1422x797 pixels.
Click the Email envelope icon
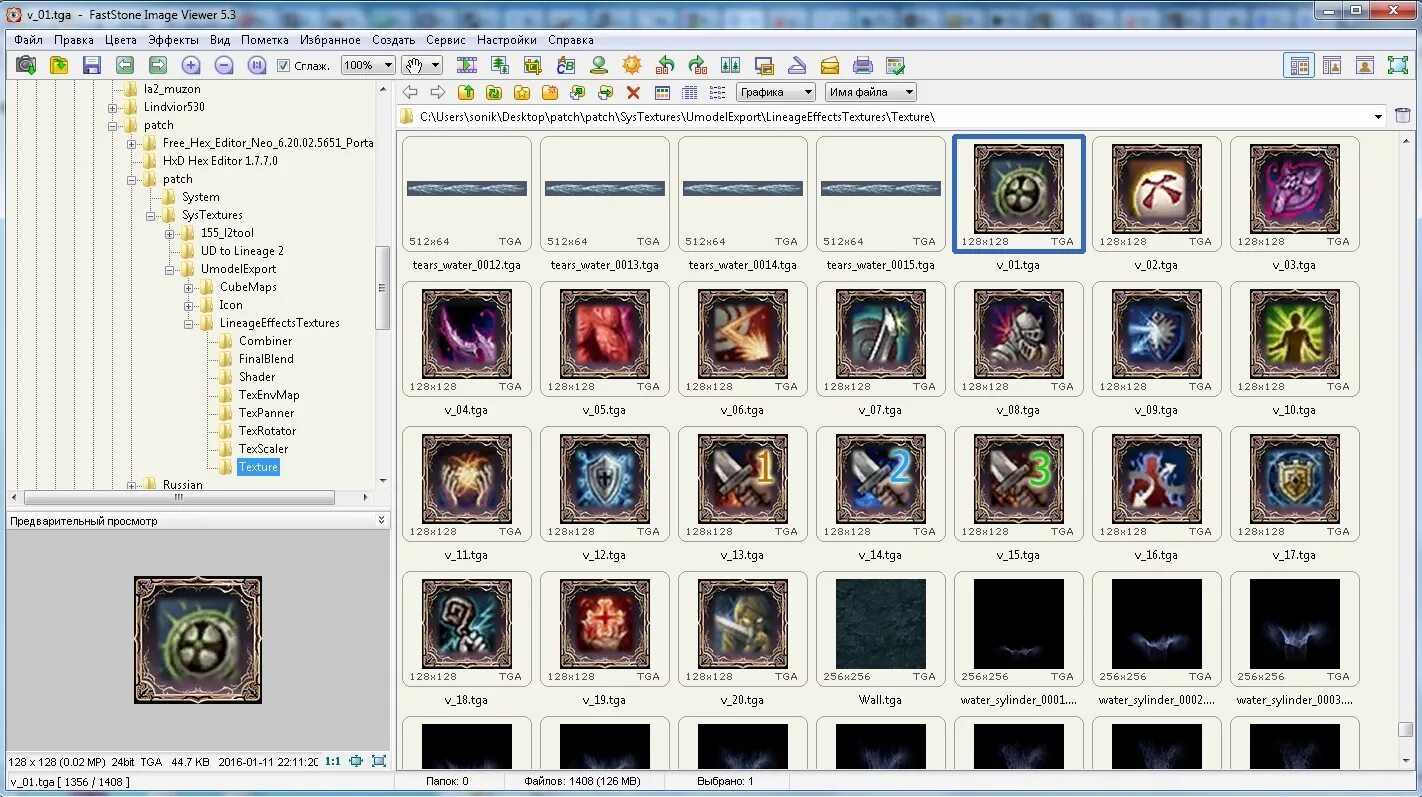click(830, 65)
